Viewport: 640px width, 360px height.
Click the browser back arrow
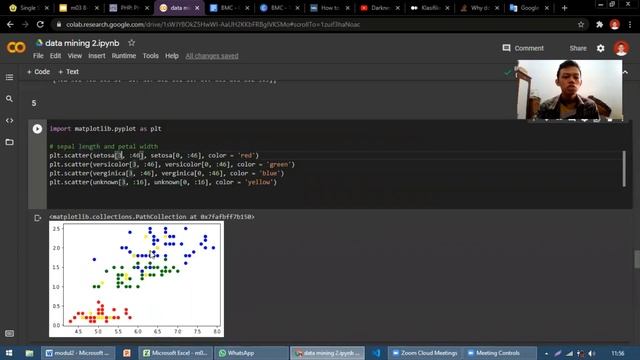[x=10, y=24]
